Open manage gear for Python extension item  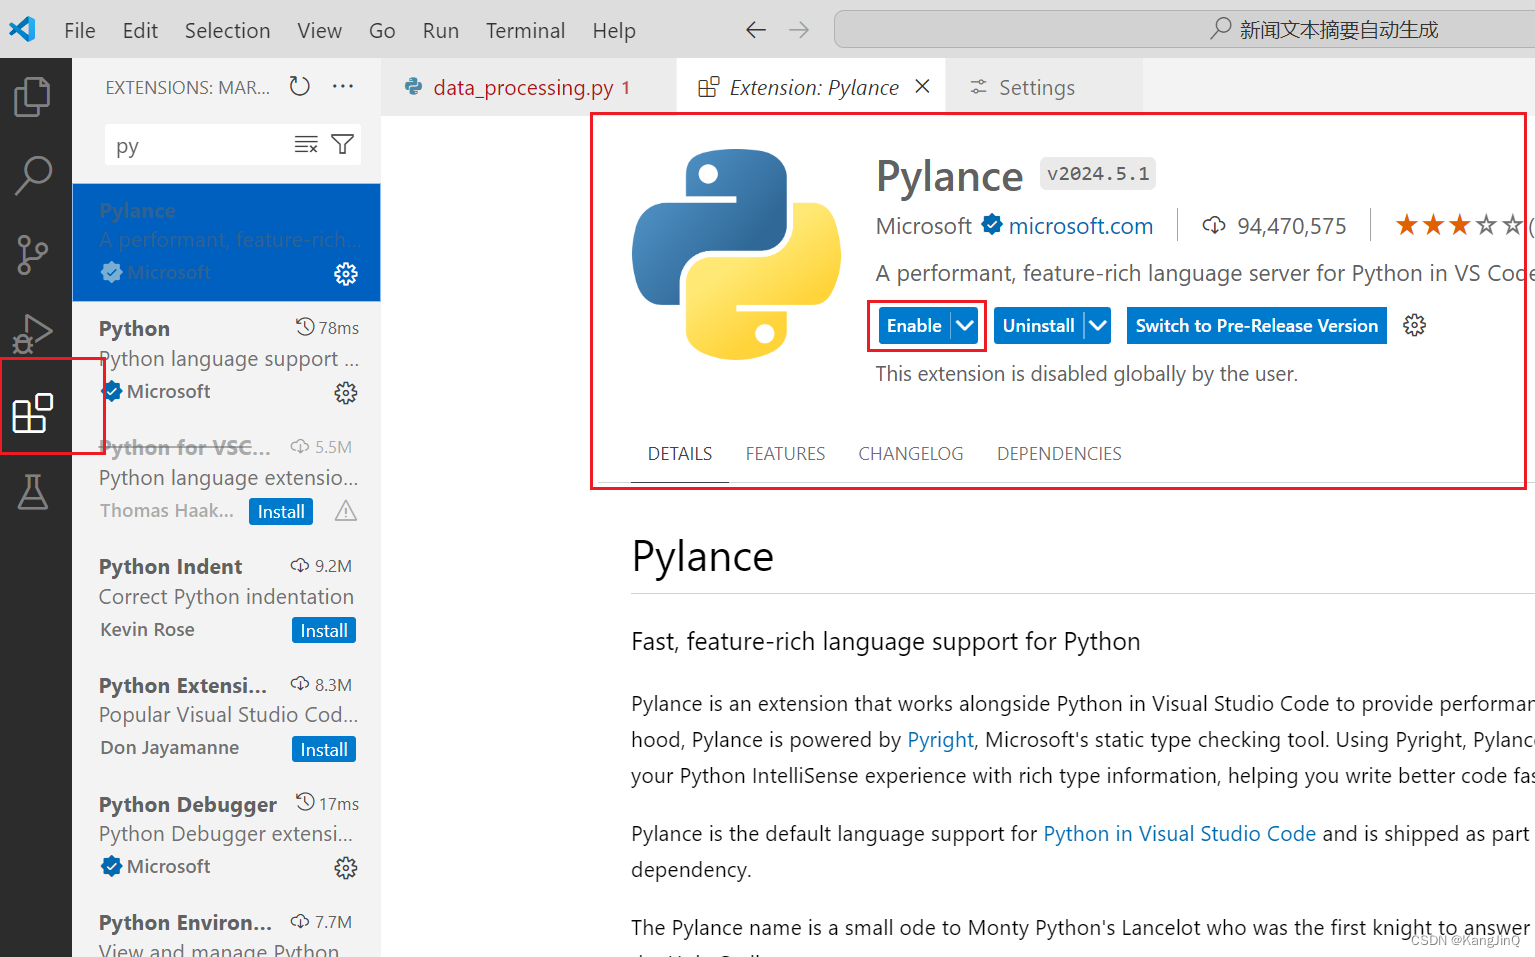pyautogui.click(x=346, y=393)
